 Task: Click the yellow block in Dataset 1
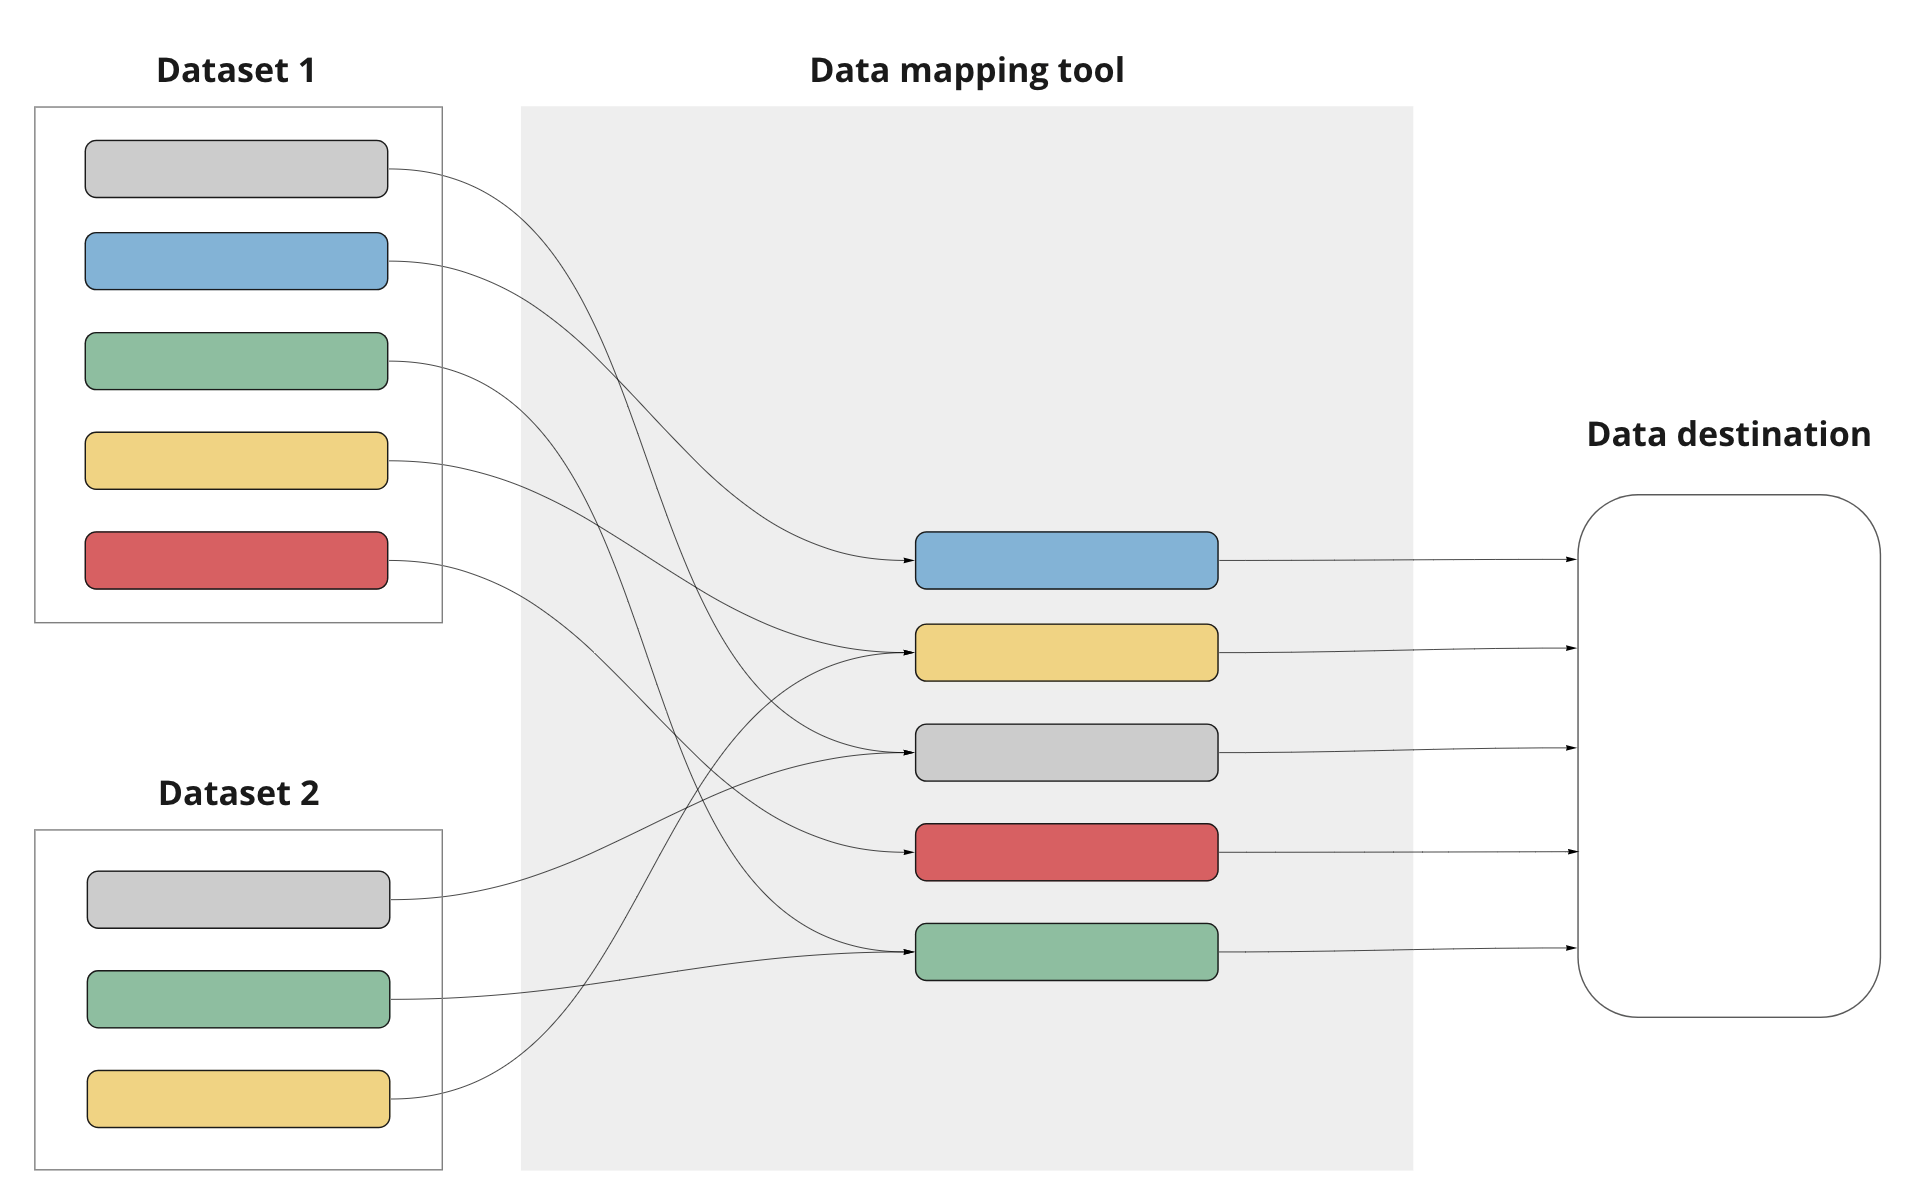(x=235, y=460)
